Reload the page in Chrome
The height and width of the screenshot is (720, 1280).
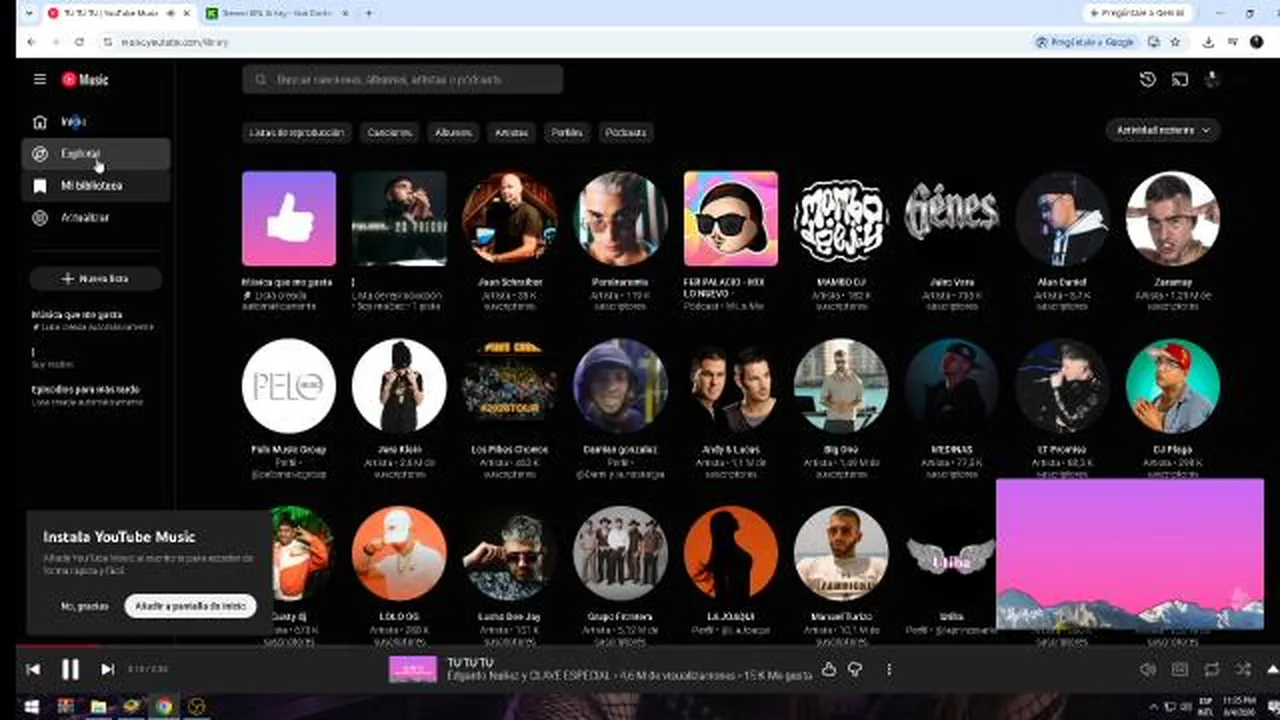point(80,42)
